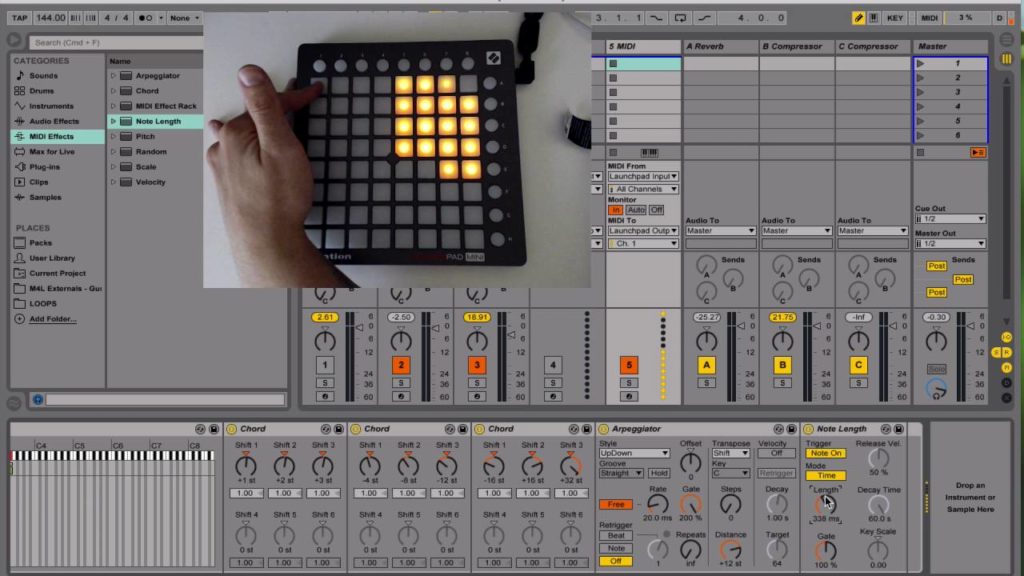Click stop all clips button in Master
1024x576 pixels.
click(920, 152)
